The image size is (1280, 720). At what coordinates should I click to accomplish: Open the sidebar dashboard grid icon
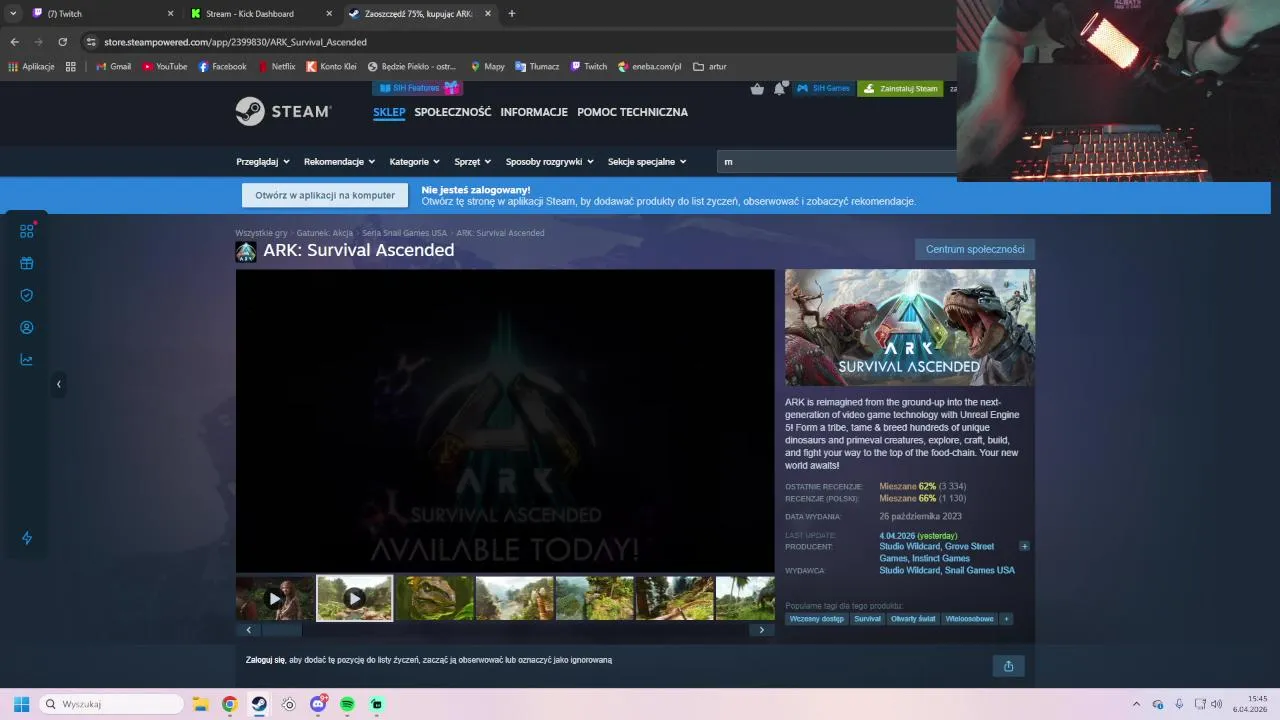[27, 231]
